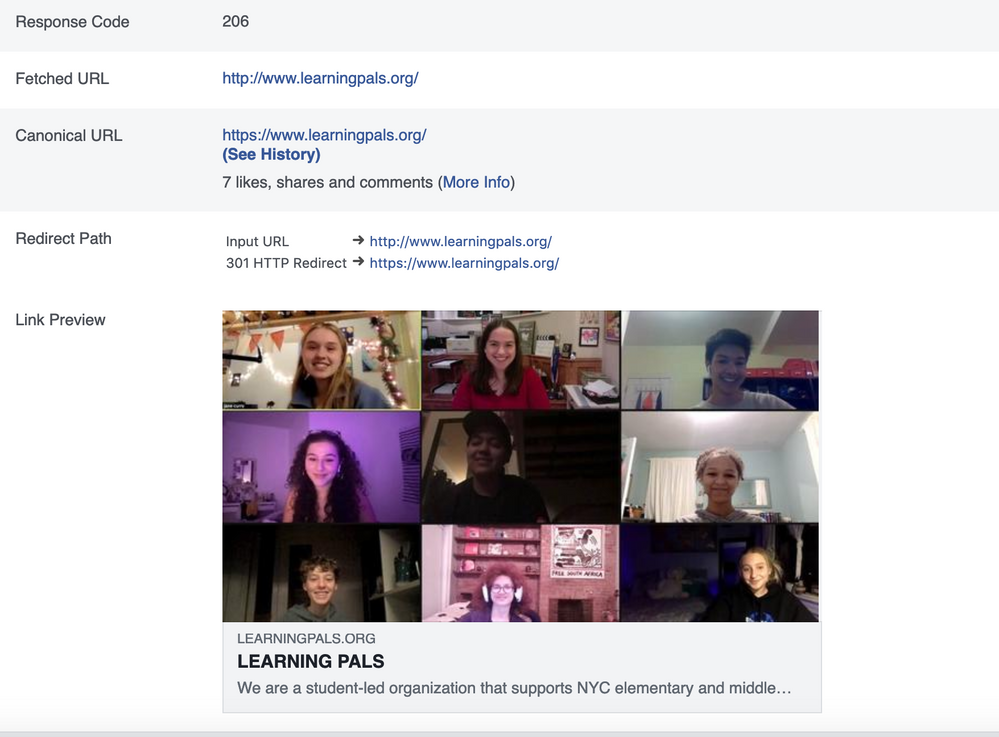This screenshot has width=999, height=737.
Task: Click the Link Preview row label
Action: point(60,320)
